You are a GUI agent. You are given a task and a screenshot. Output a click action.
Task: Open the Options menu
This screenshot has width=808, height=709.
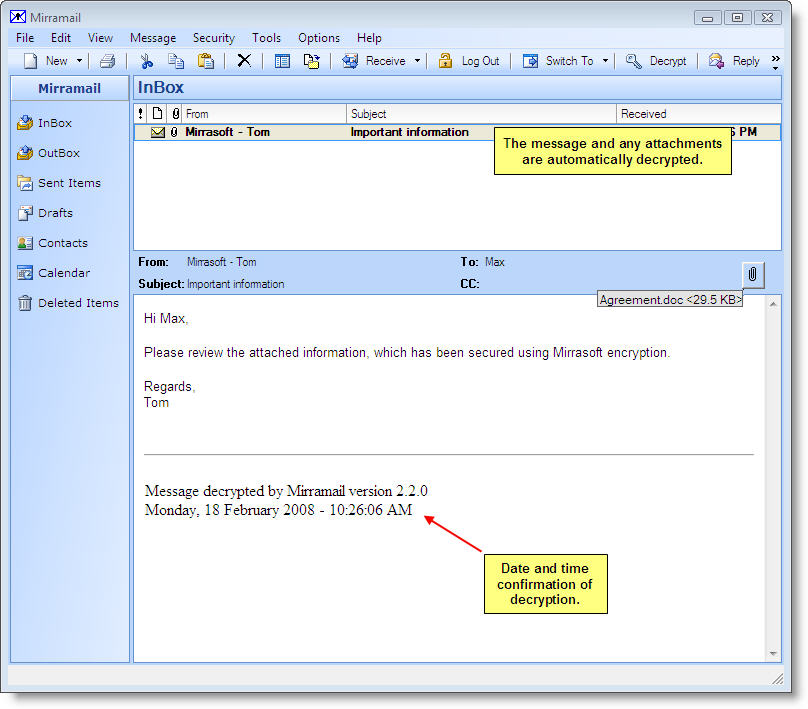[x=319, y=38]
